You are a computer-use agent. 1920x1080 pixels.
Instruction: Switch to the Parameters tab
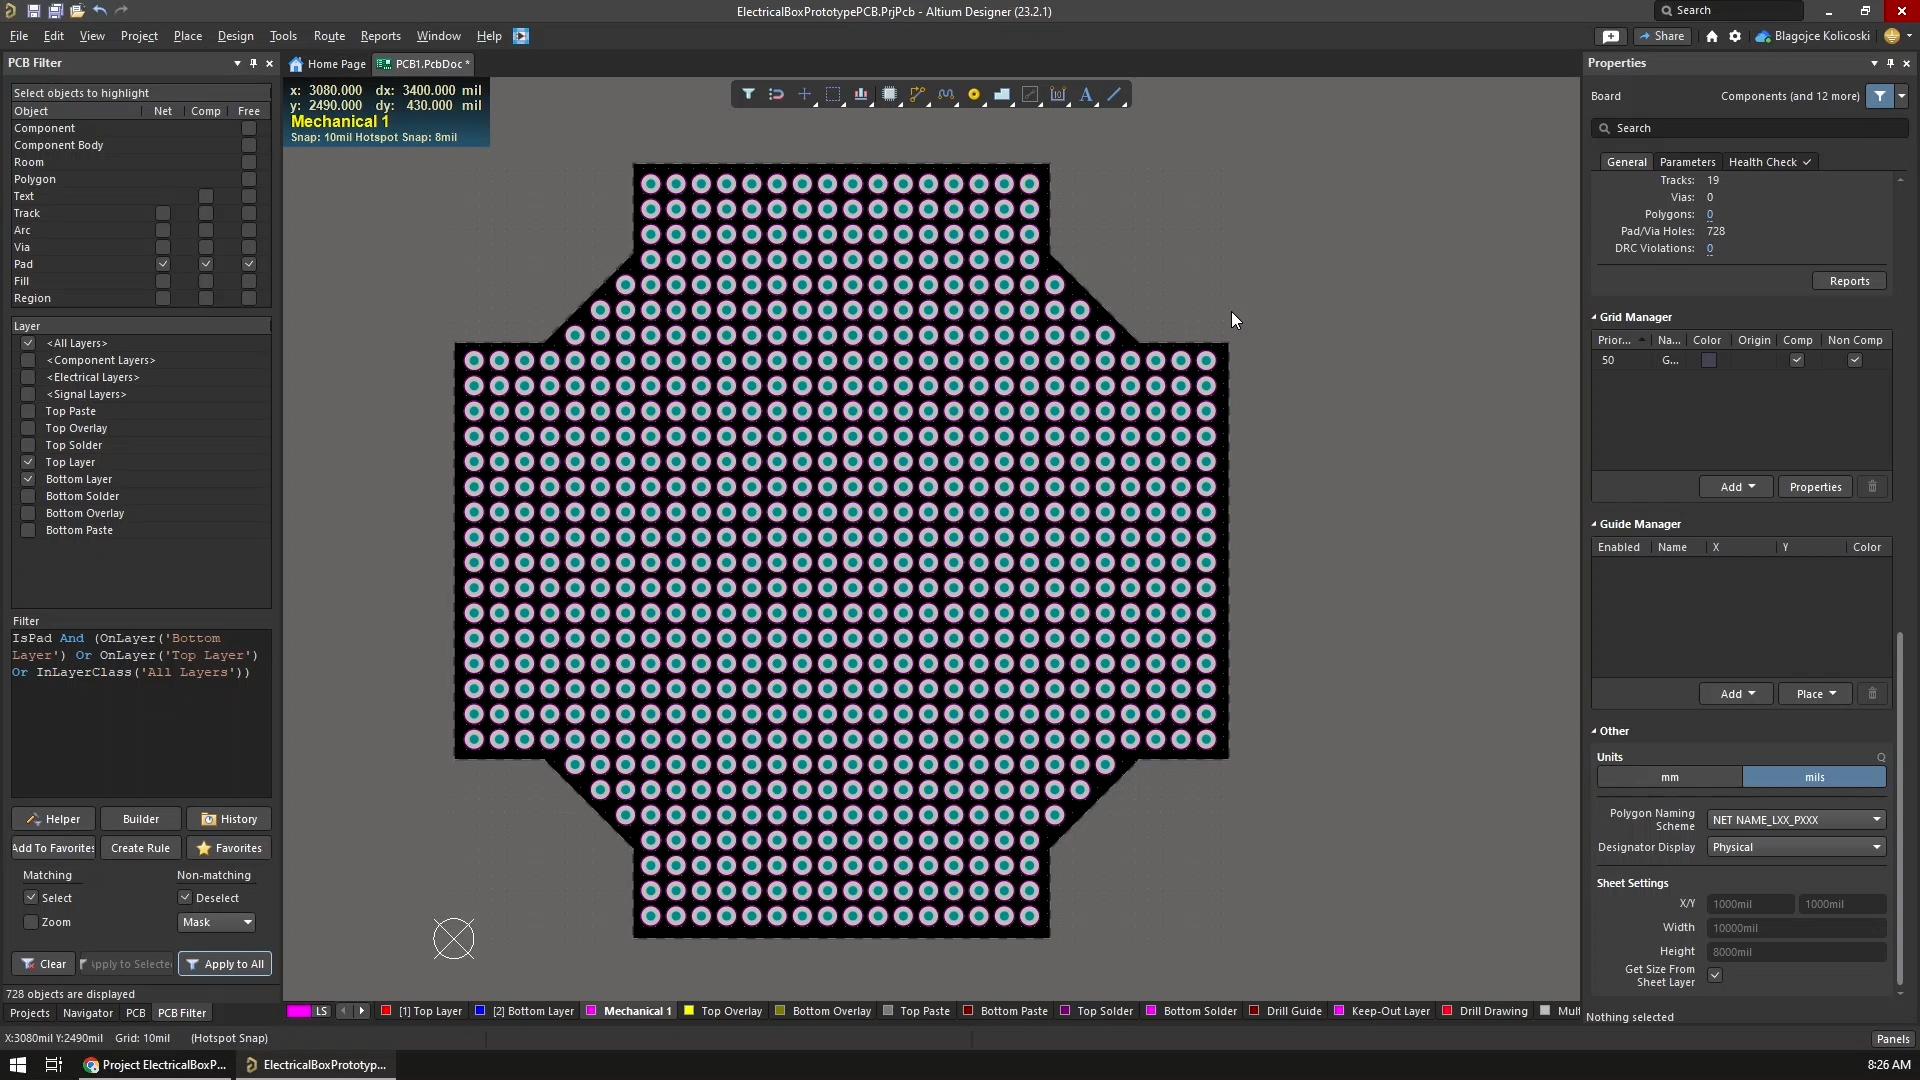point(1687,162)
